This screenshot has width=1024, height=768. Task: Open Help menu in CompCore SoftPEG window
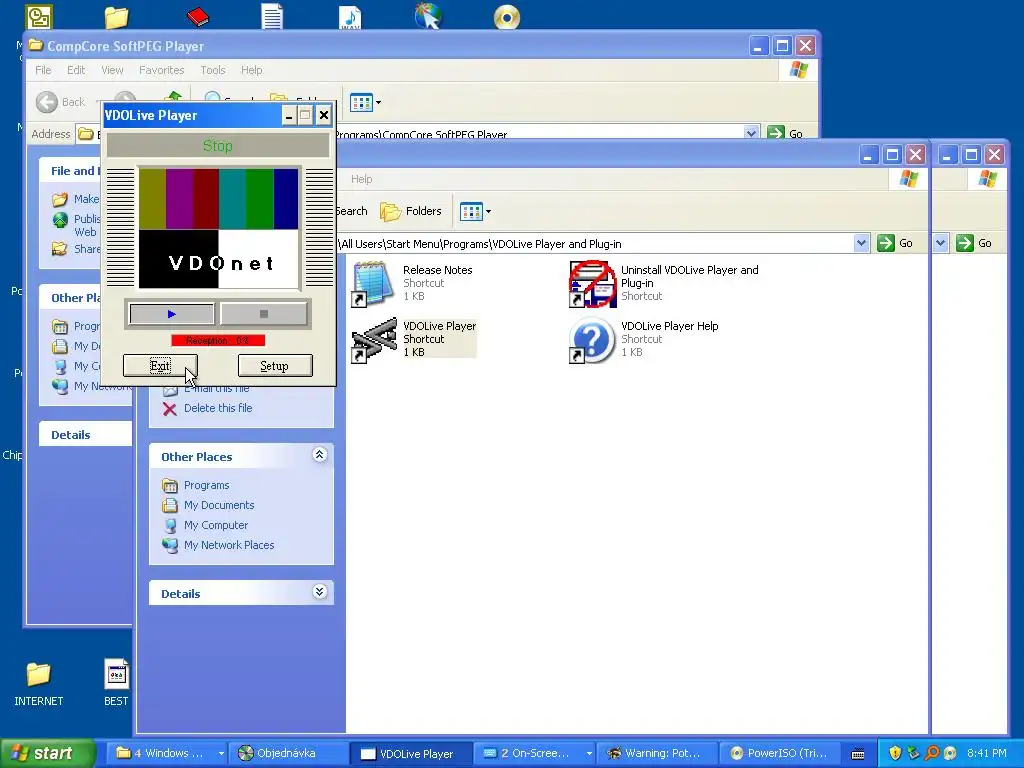pyautogui.click(x=251, y=70)
